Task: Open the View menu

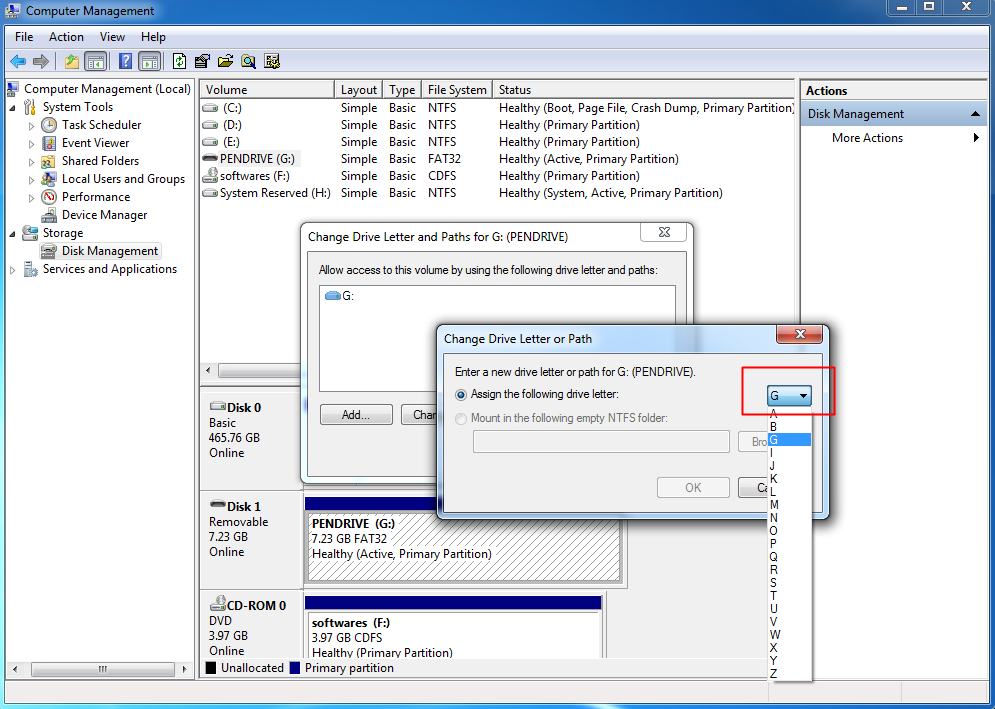Action: 112,37
